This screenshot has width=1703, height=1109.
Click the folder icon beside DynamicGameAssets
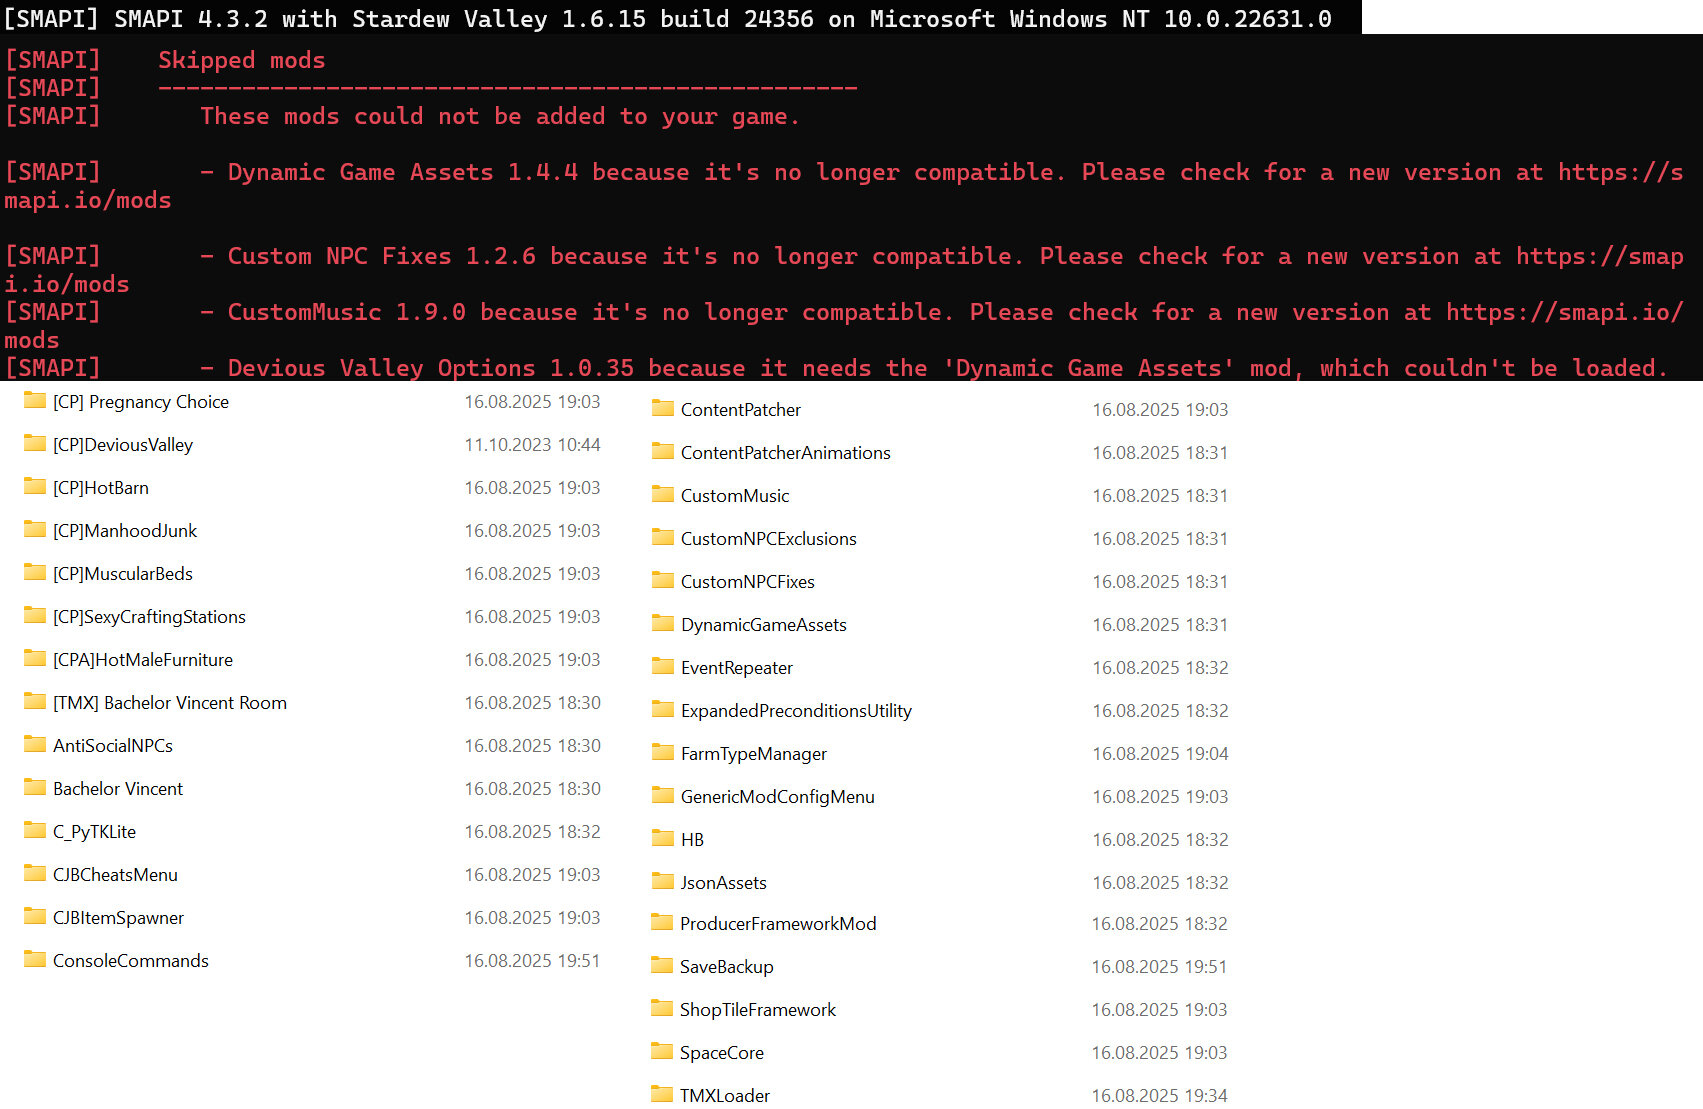click(662, 624)
